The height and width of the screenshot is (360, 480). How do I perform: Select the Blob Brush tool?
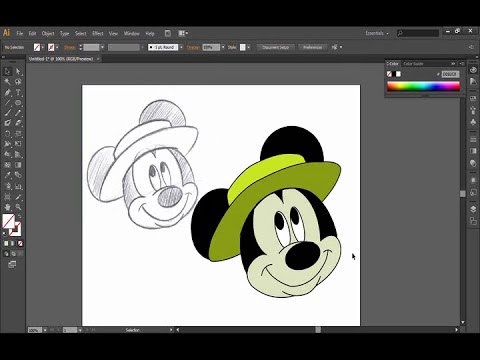click(8, 123)
